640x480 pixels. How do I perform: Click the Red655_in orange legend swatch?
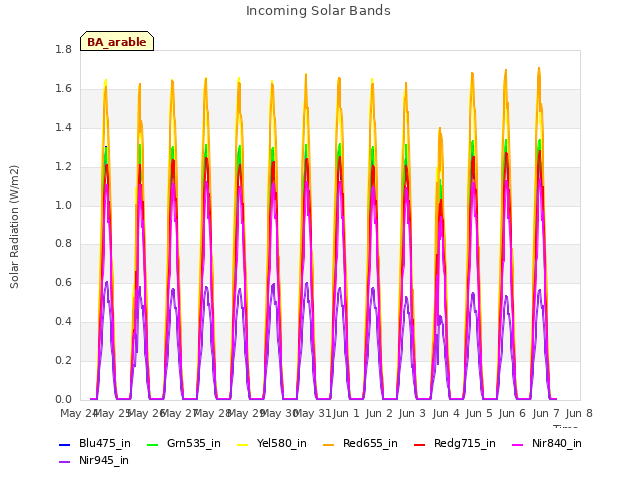[x=329, y=444]
